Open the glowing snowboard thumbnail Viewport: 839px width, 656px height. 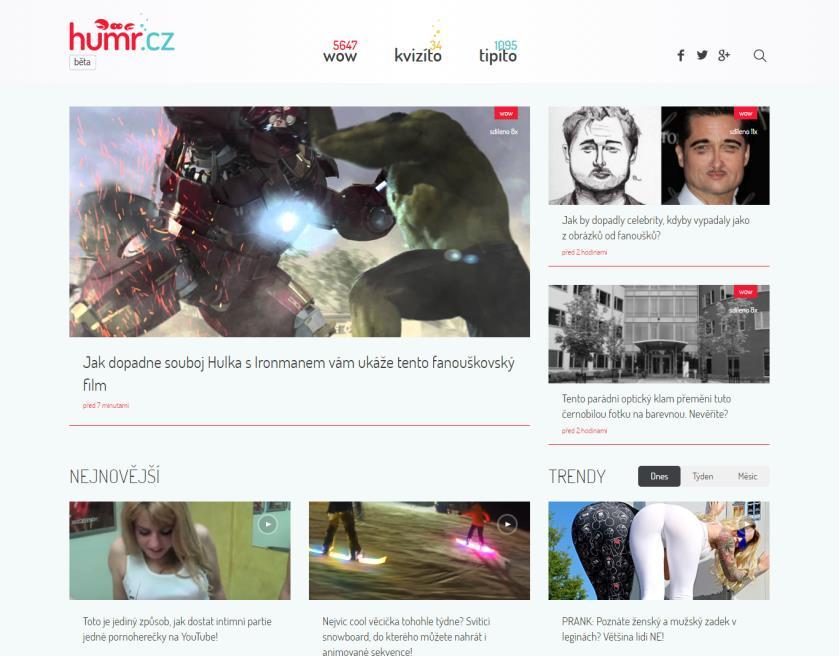click(x=420, y=550)
